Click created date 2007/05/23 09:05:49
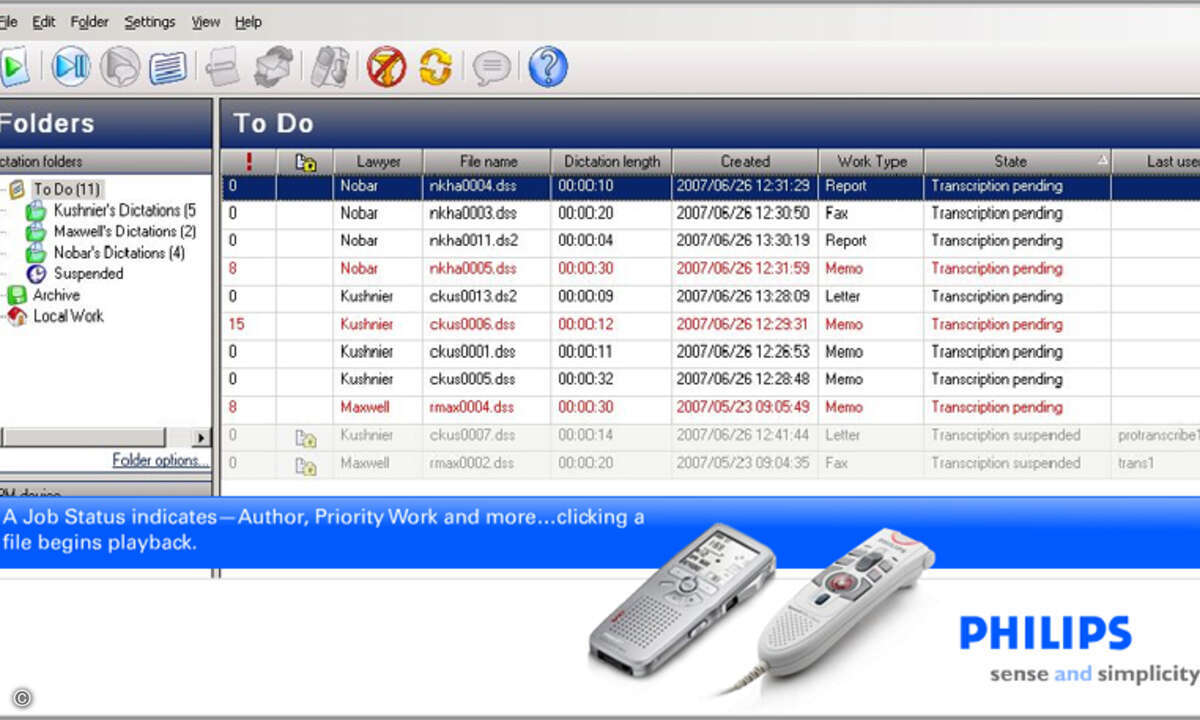Image resolution: width=1200 pixels, height=720 pixels. [743, 407]
